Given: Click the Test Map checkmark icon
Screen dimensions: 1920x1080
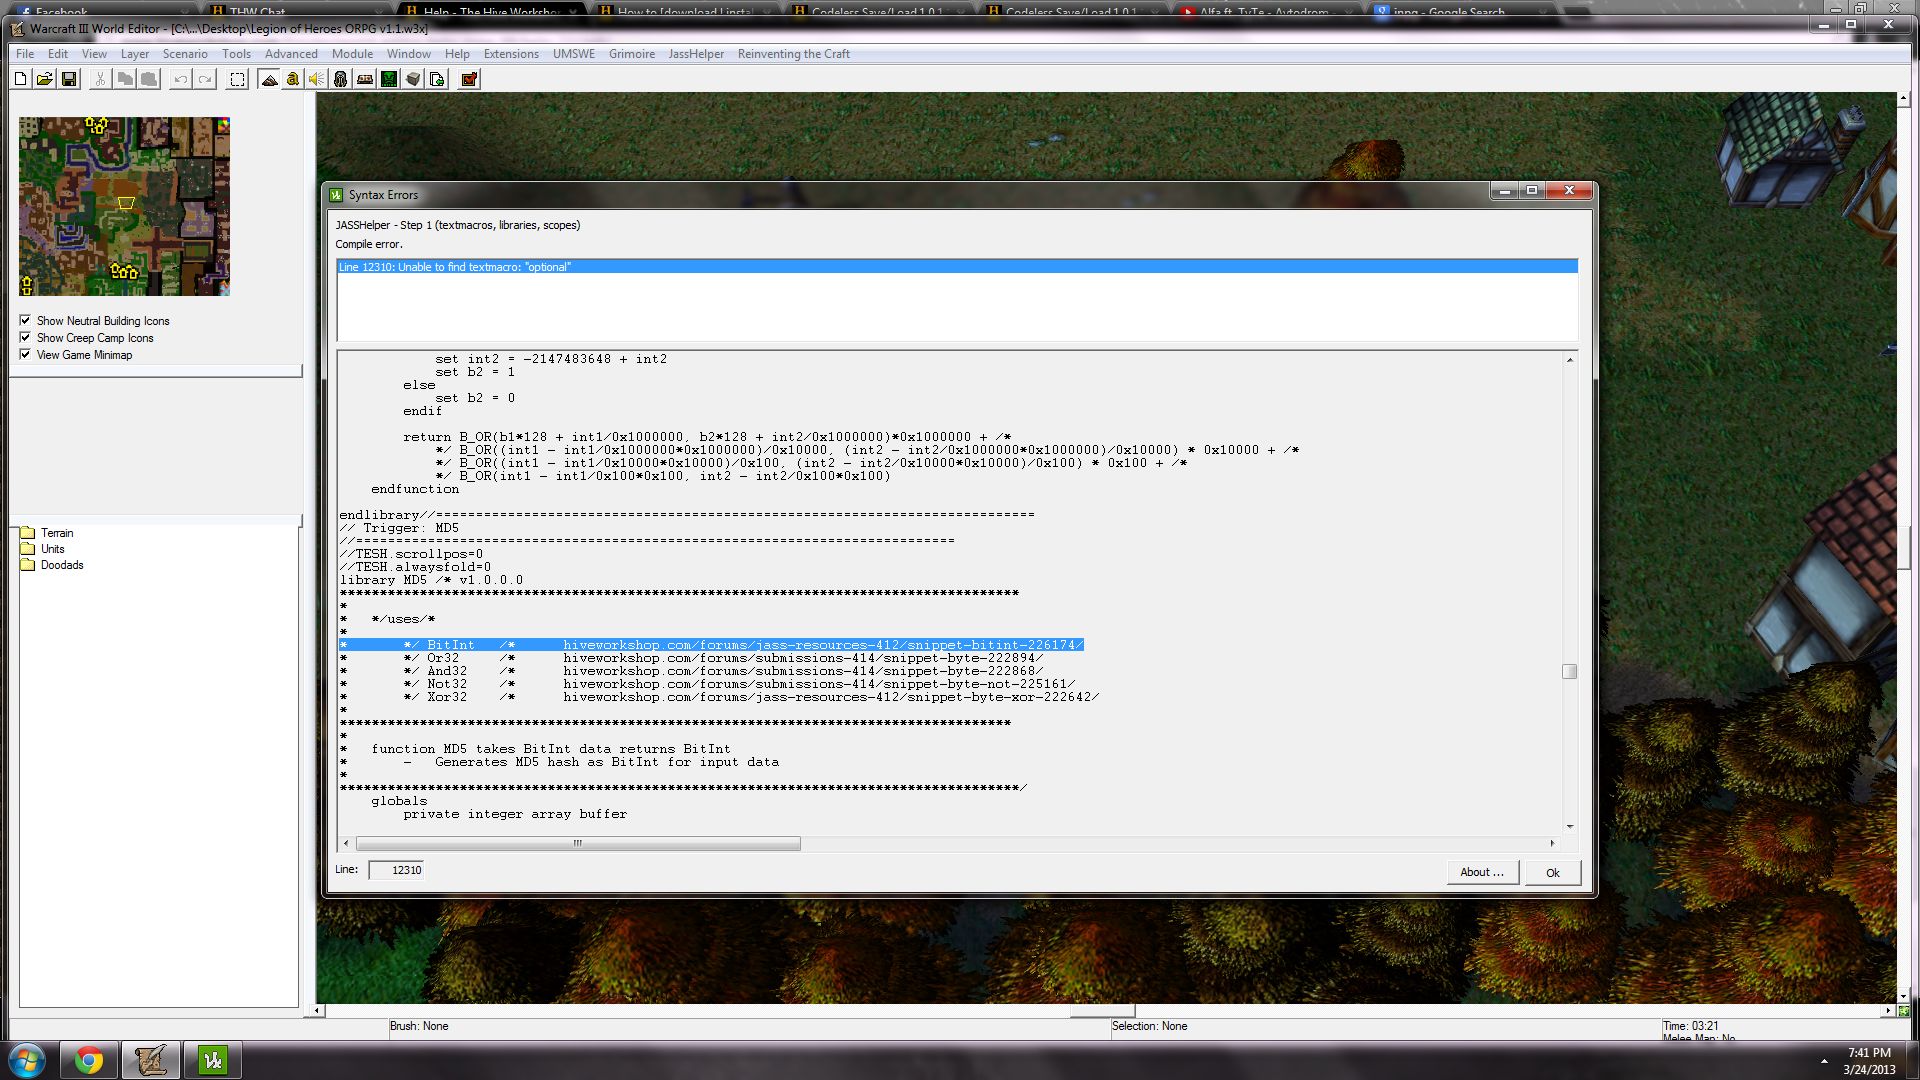Looking at the screenshot, I should click(469, 79).
